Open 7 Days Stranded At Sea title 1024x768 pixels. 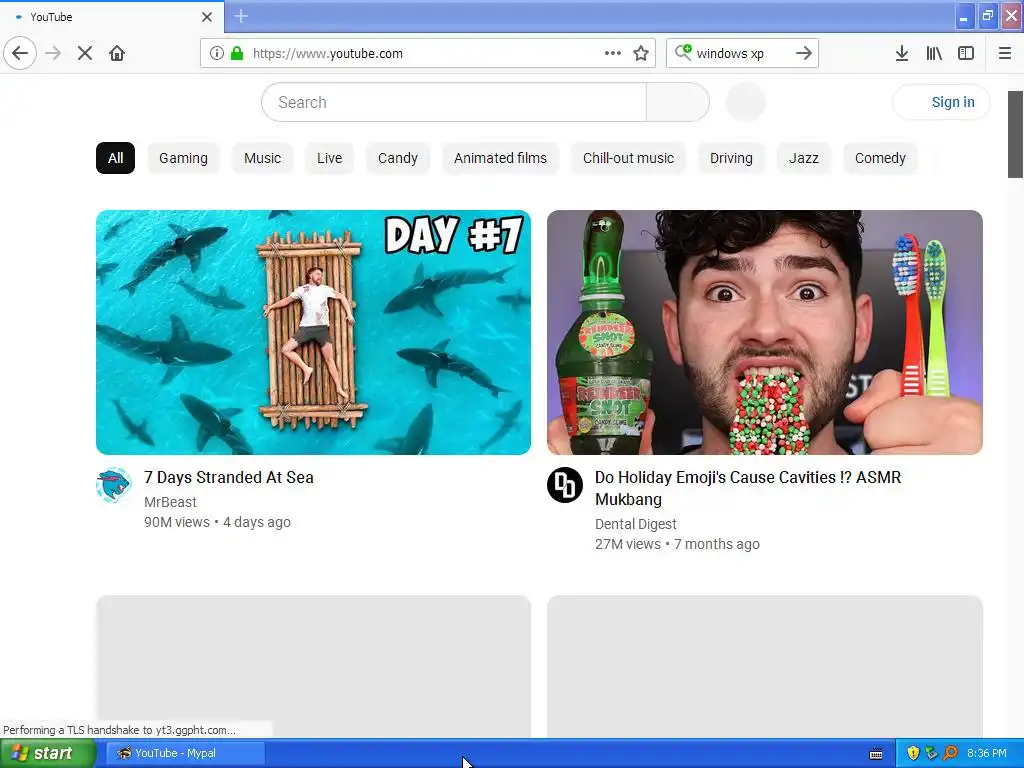tap(229, 477)
